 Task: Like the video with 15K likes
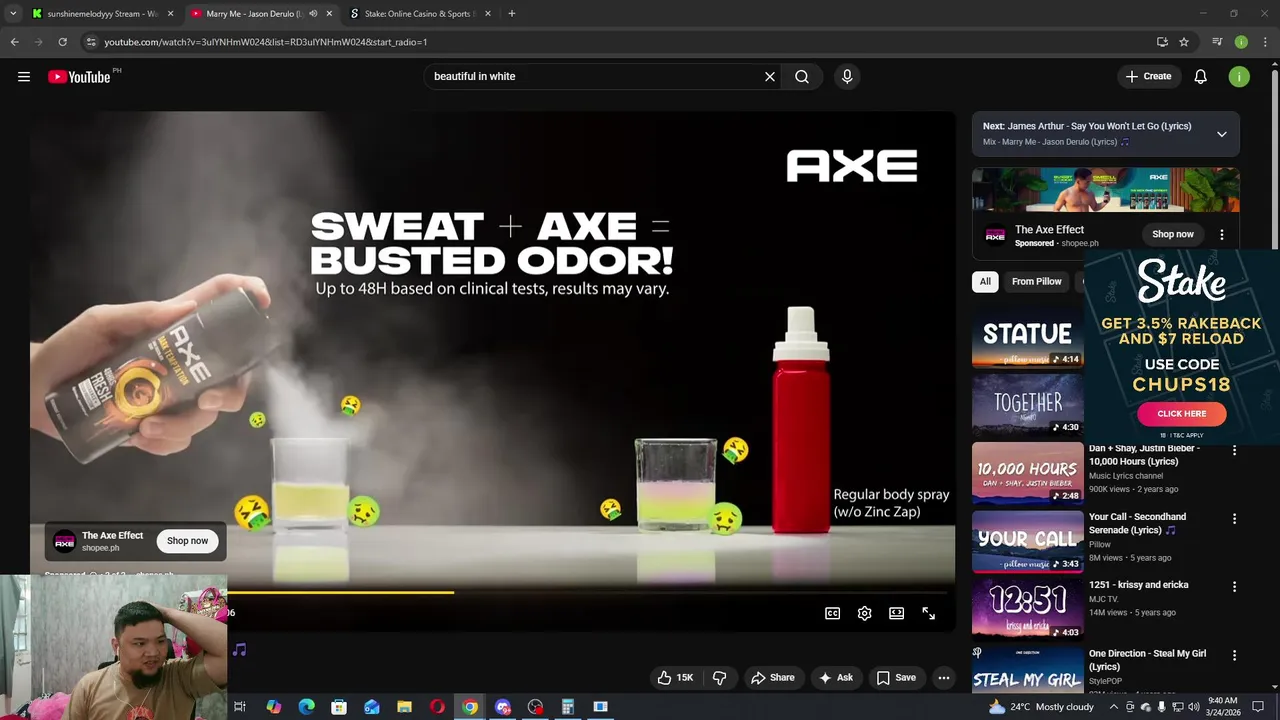click(675, 678)
